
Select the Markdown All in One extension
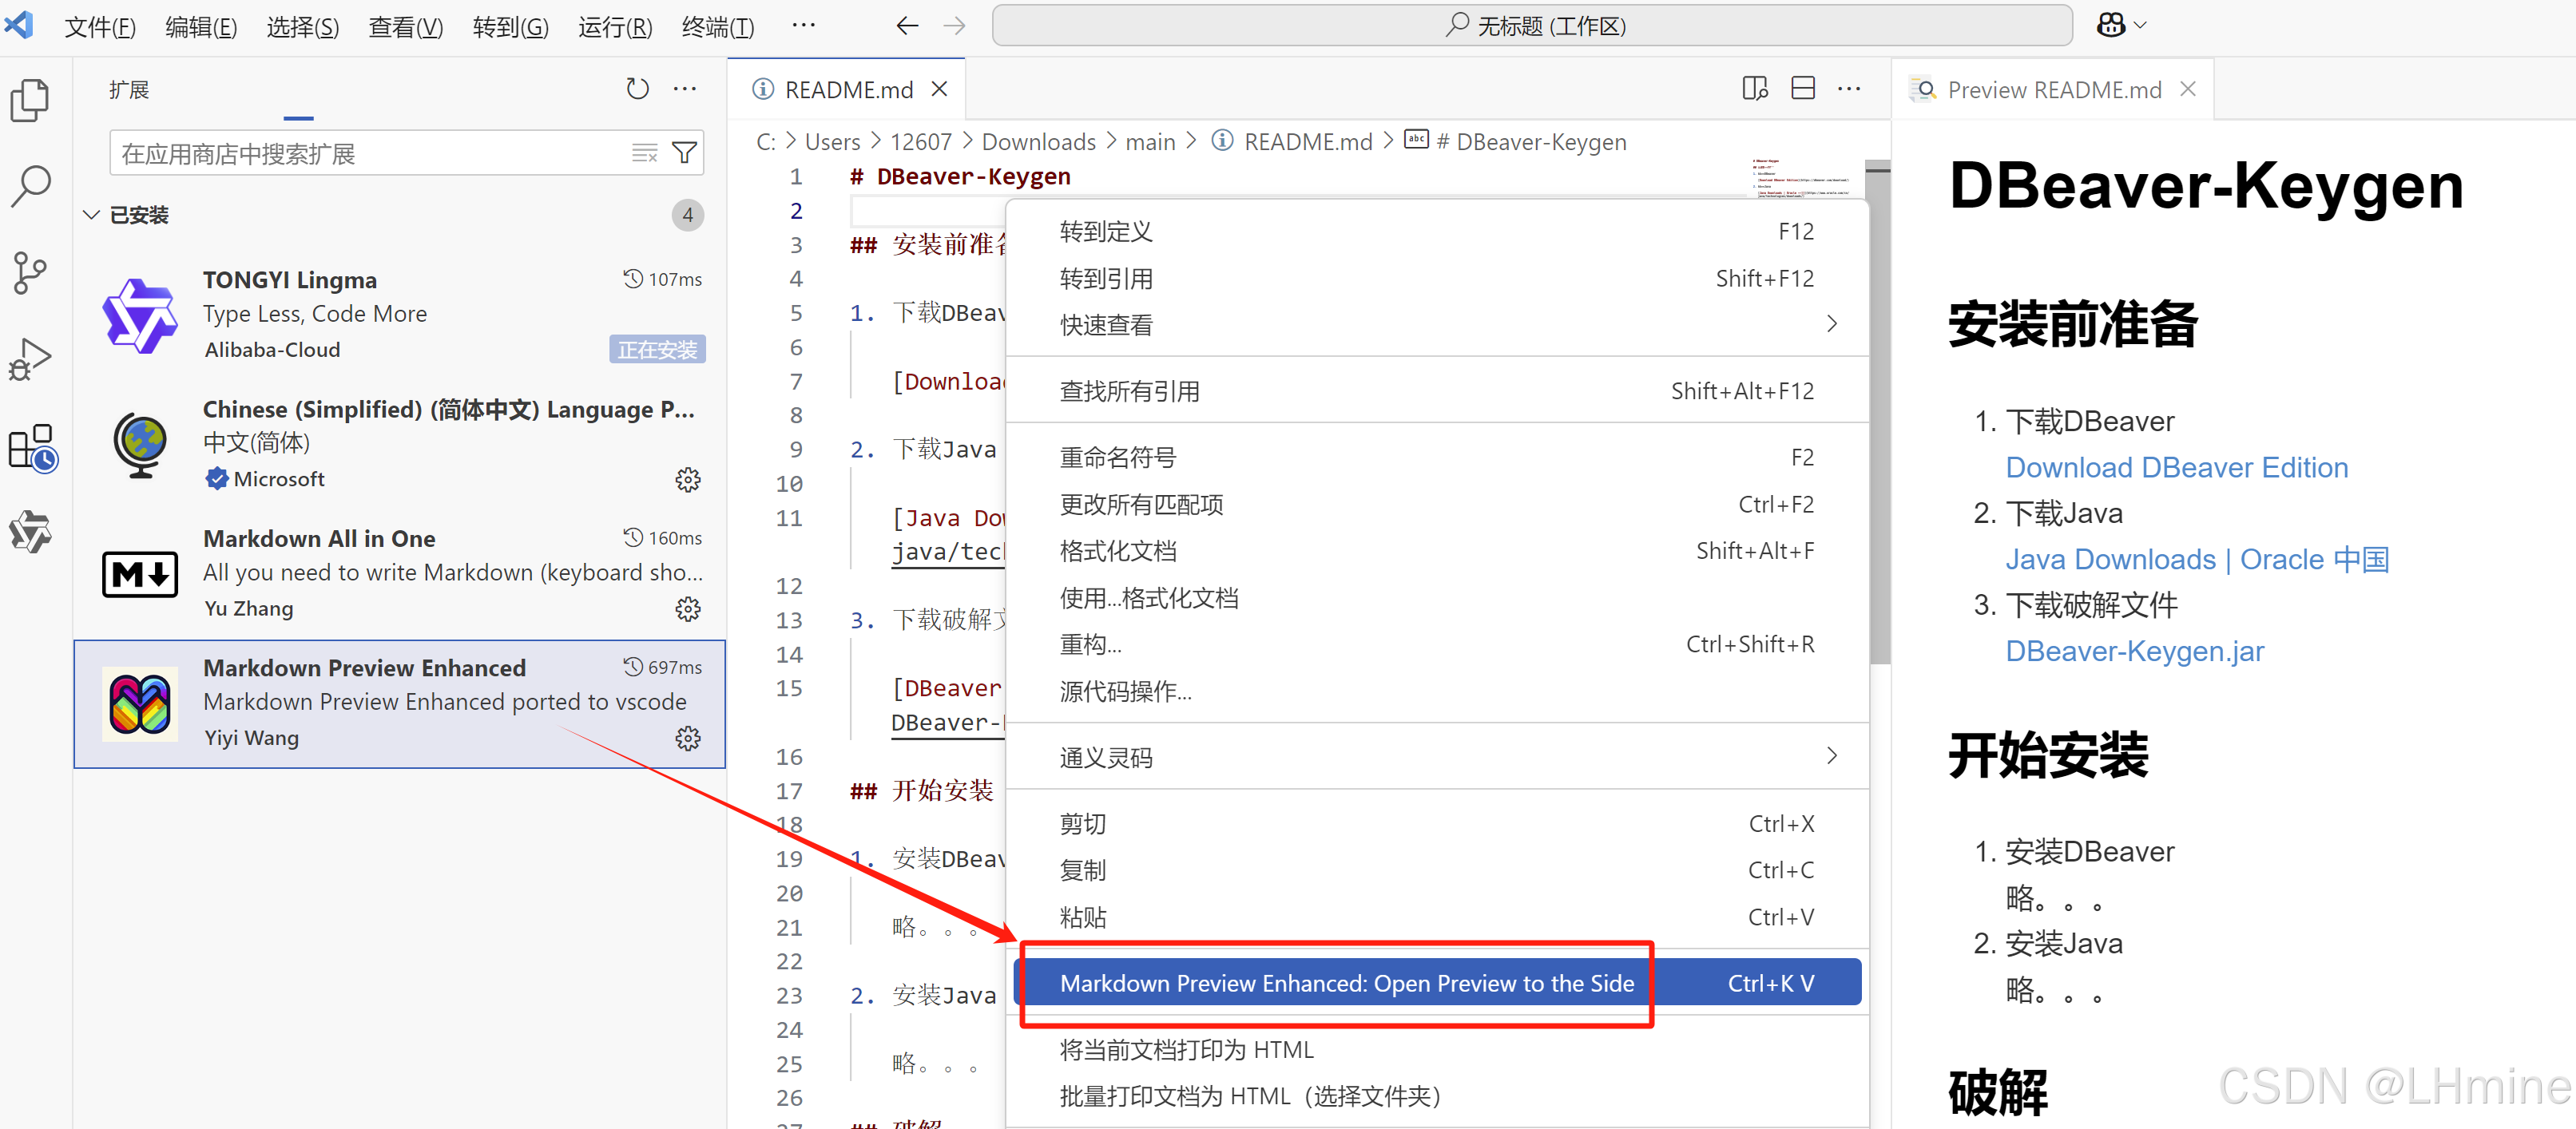point(400,574)
